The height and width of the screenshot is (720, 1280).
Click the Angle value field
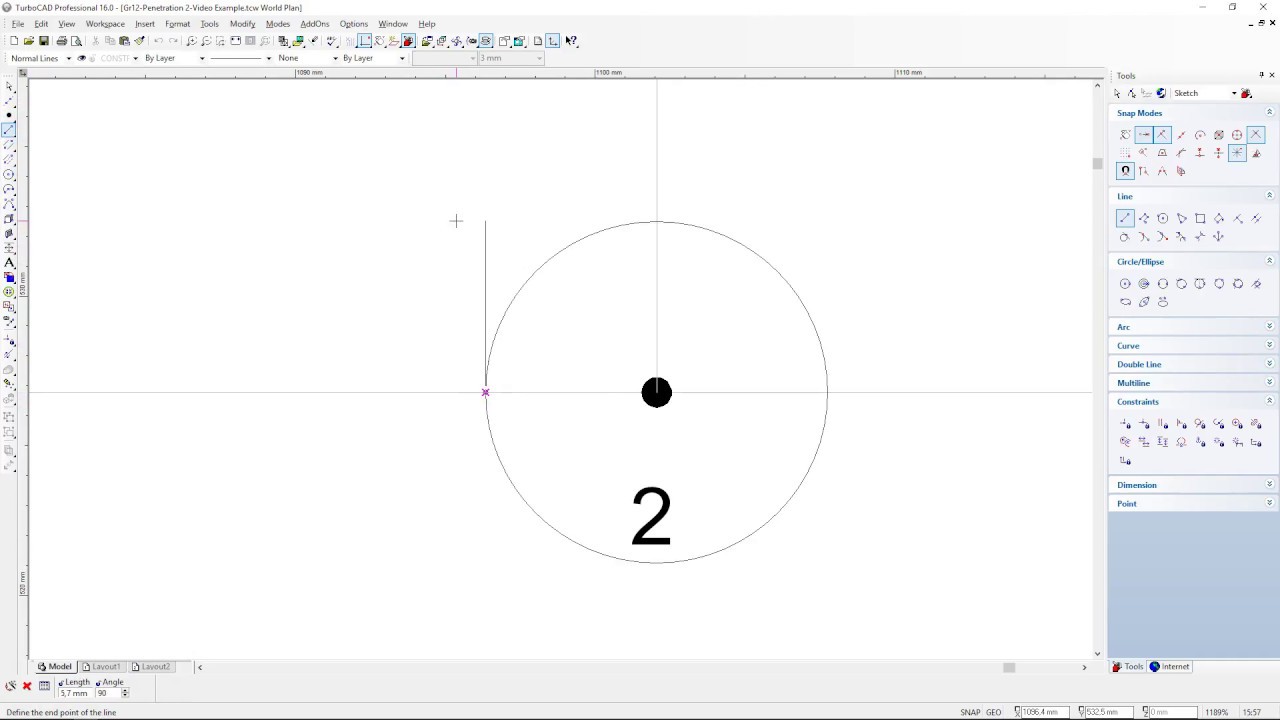tap(108, 693)
